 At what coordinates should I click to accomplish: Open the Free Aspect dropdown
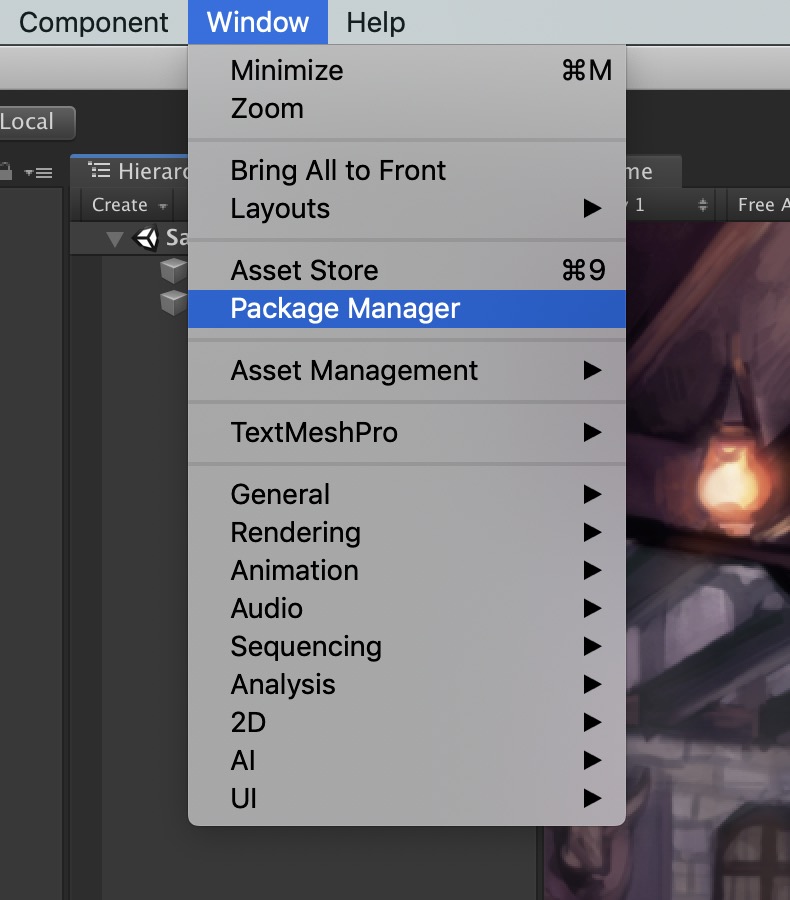click(759, 205)
